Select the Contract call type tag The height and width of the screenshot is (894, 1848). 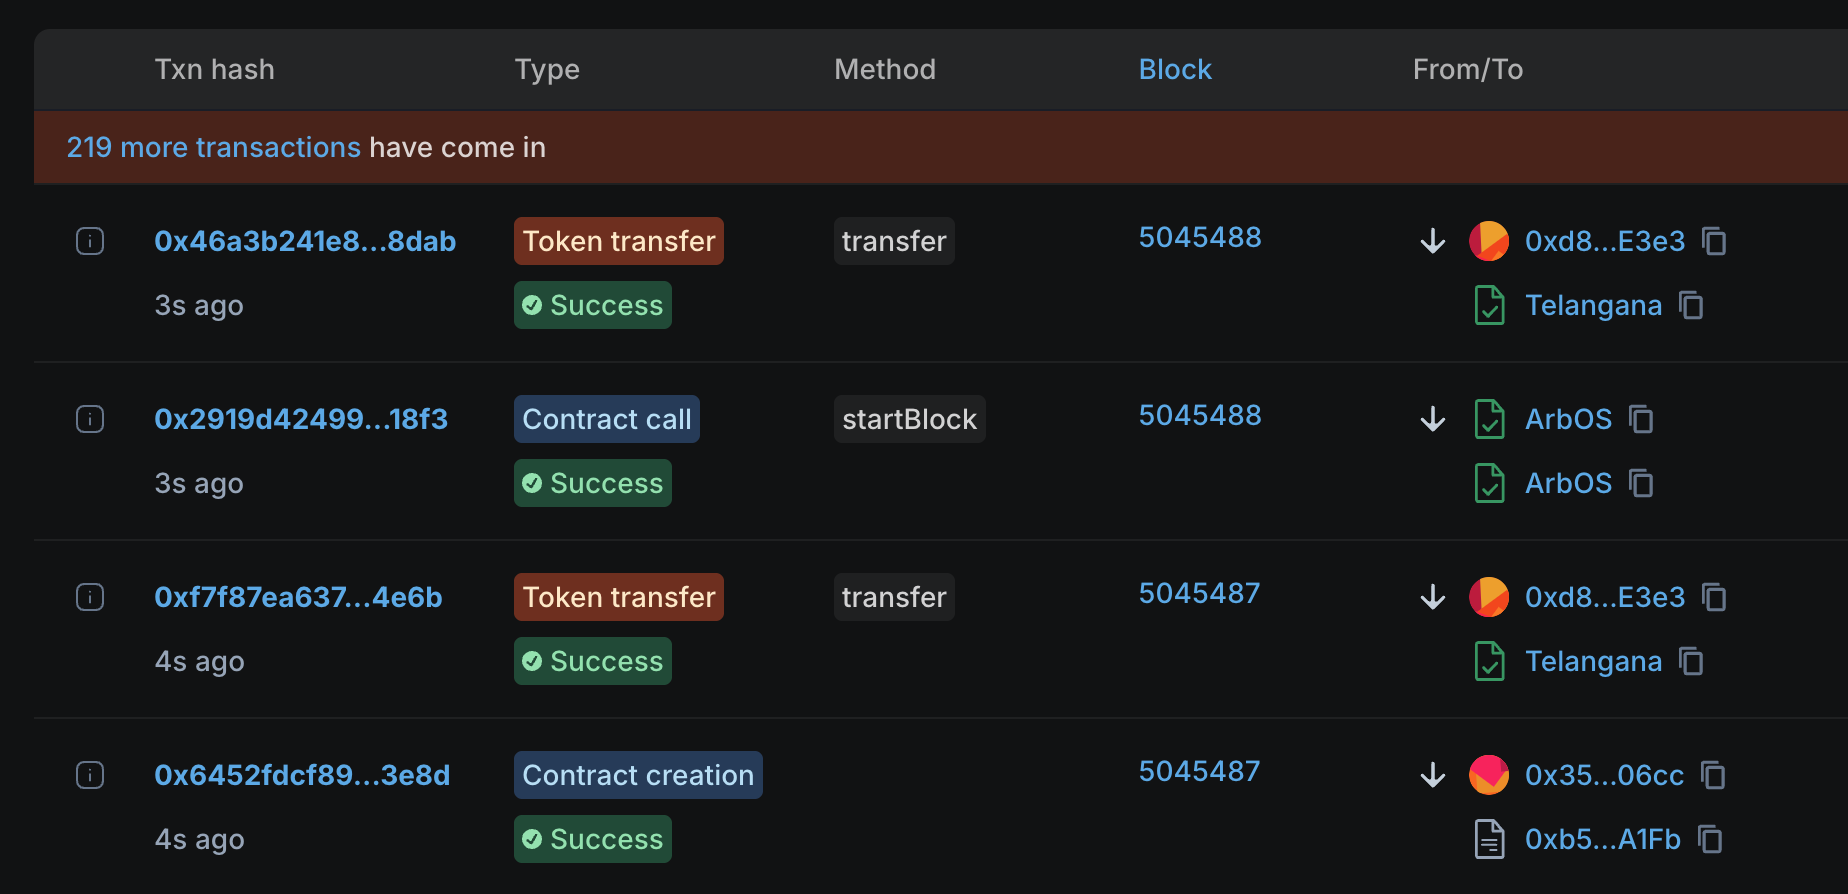click(x=606, y=419)
